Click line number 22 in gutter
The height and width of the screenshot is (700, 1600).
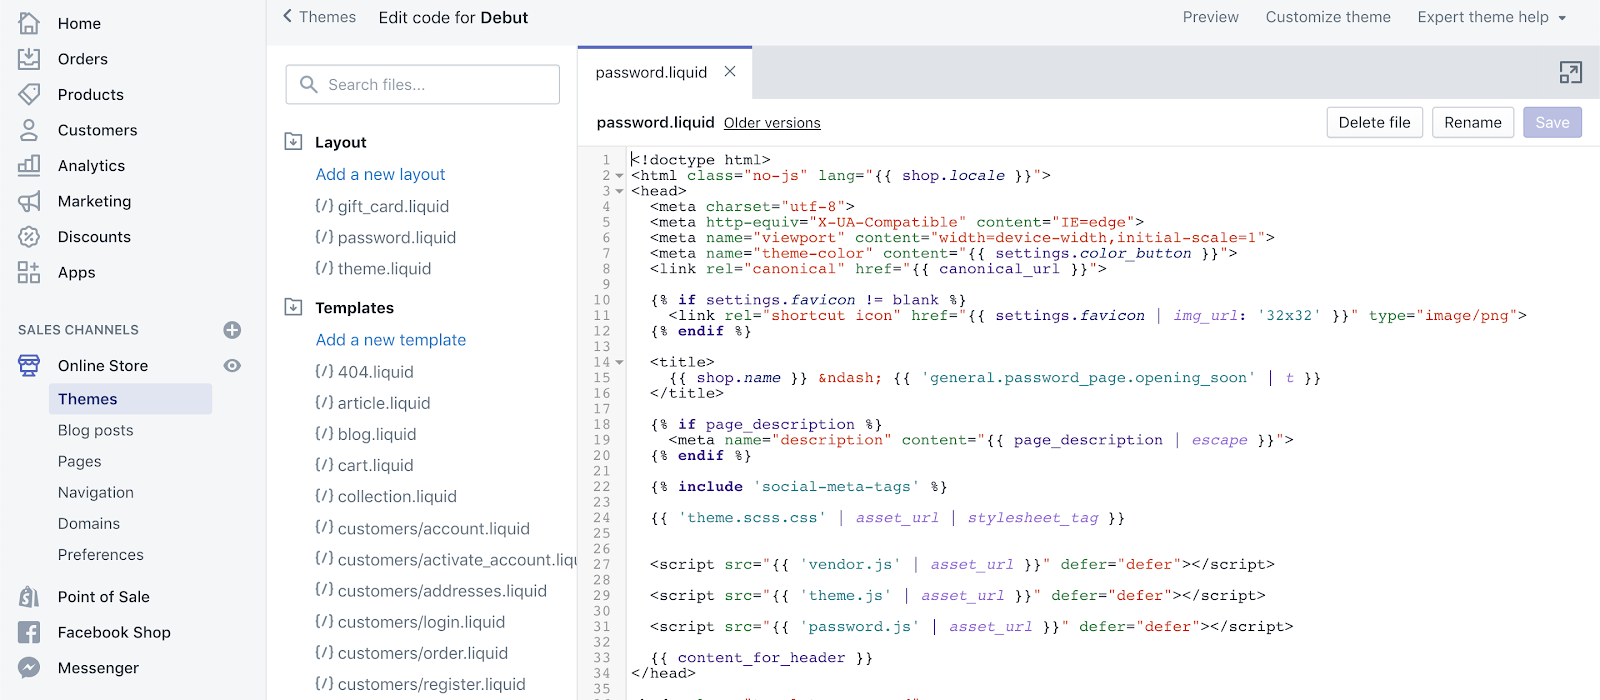click(x=601, y=487)
